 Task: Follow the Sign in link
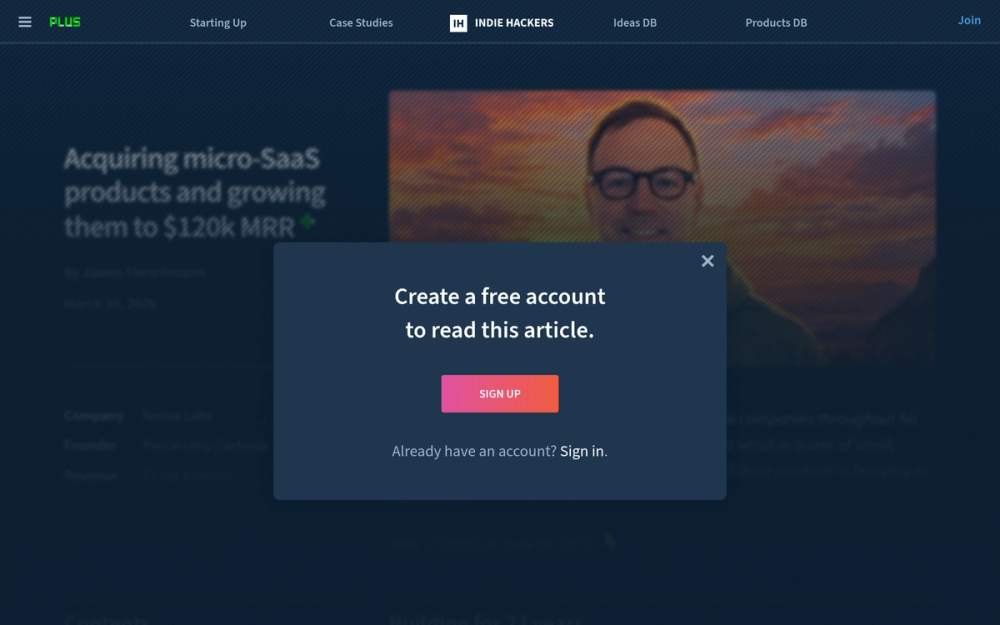pos(582,451)
